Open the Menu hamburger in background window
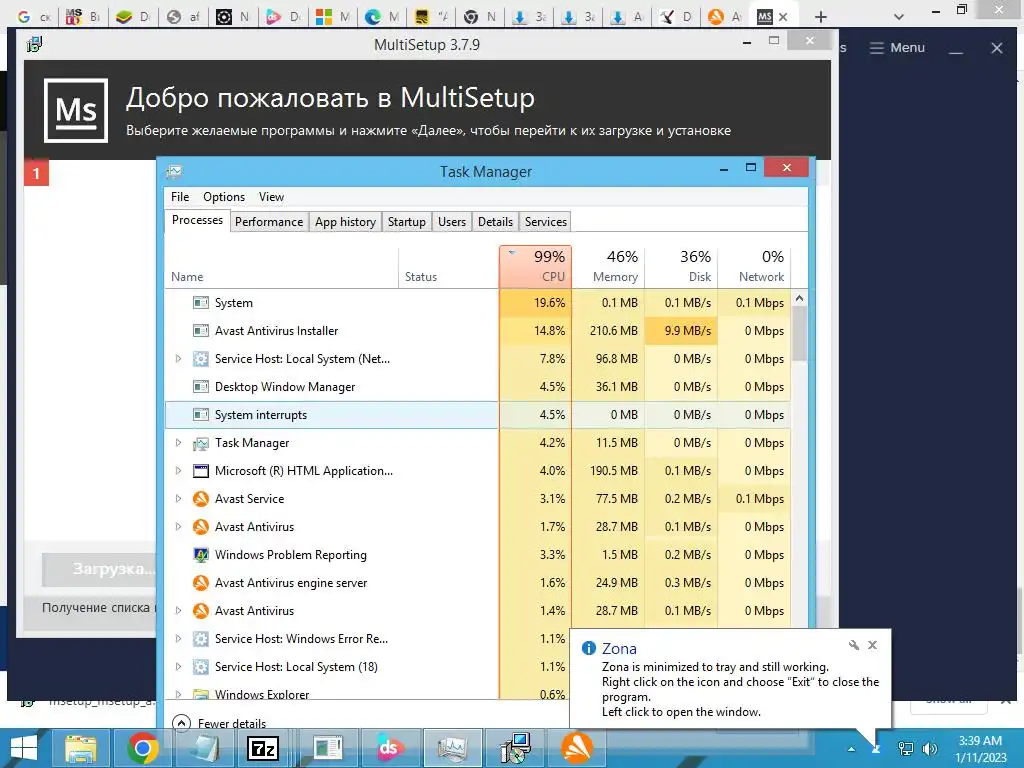The image size is (1024, 768). [x=897, y=48]
